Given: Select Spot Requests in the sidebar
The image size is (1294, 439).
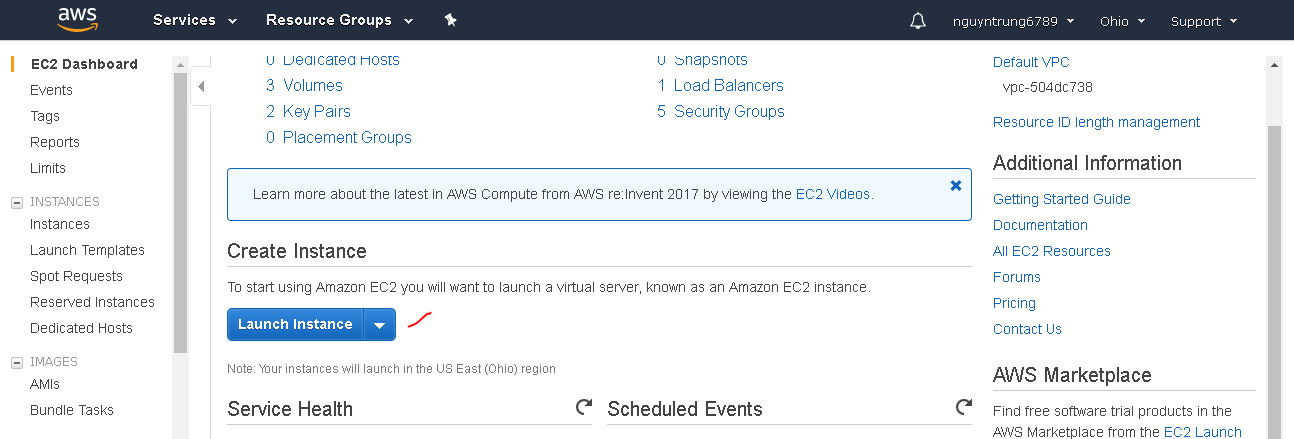Looking at the screenshot, I should 76,276.
